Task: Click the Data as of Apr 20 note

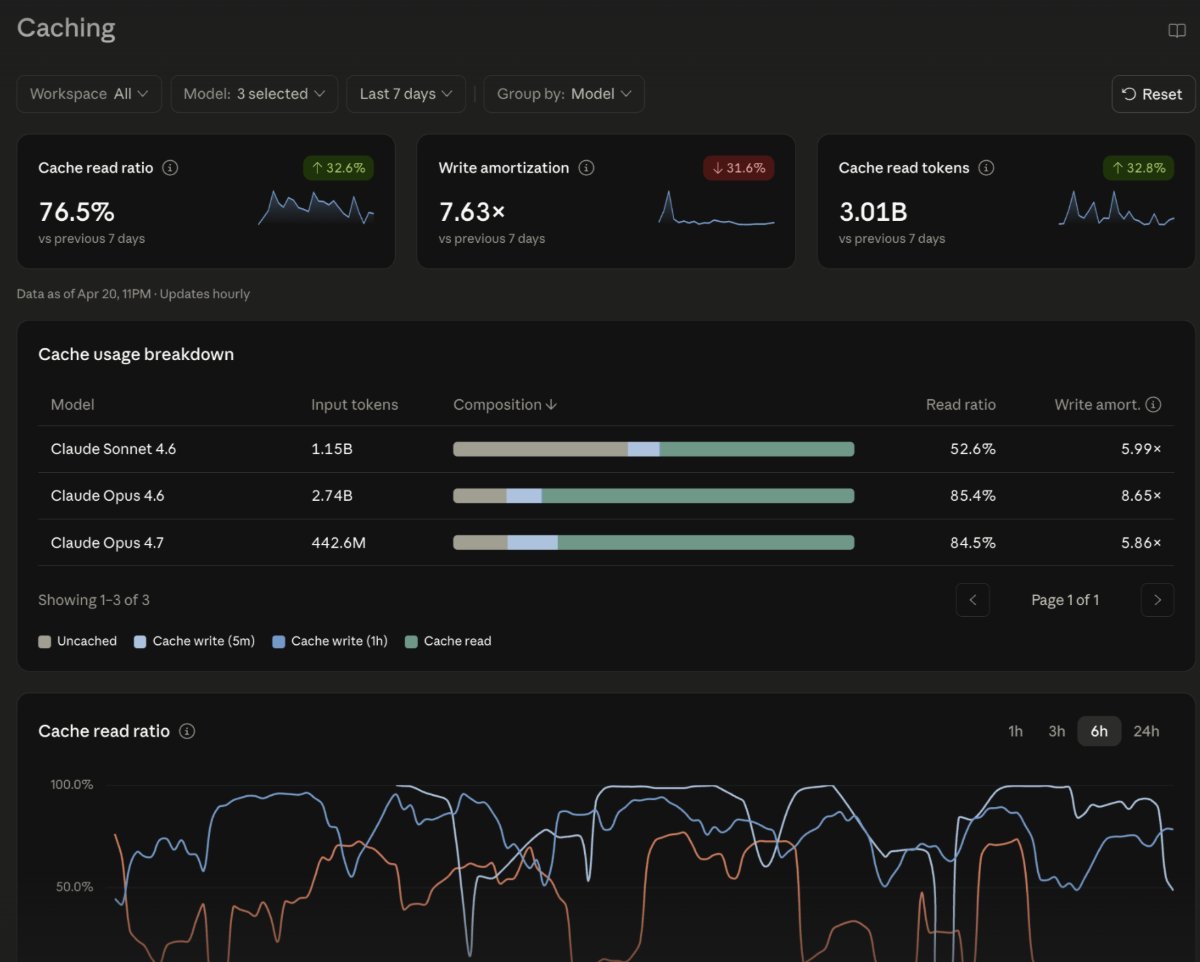Action: (x=133, y=294)
